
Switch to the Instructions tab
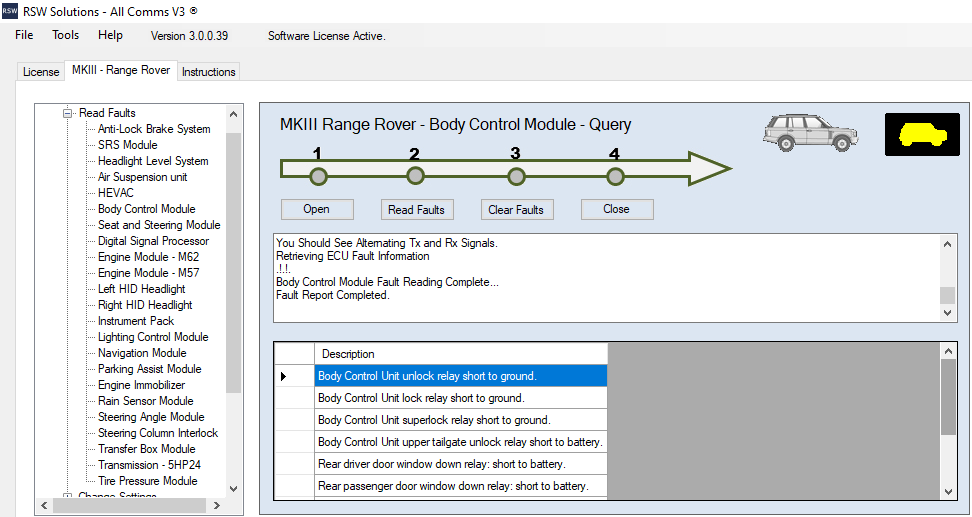click(x=208, y=72)
